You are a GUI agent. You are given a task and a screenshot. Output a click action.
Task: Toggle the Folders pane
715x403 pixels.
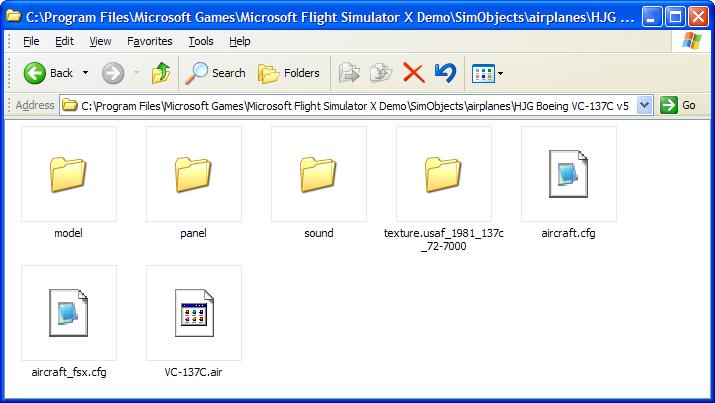pos(288,73)
